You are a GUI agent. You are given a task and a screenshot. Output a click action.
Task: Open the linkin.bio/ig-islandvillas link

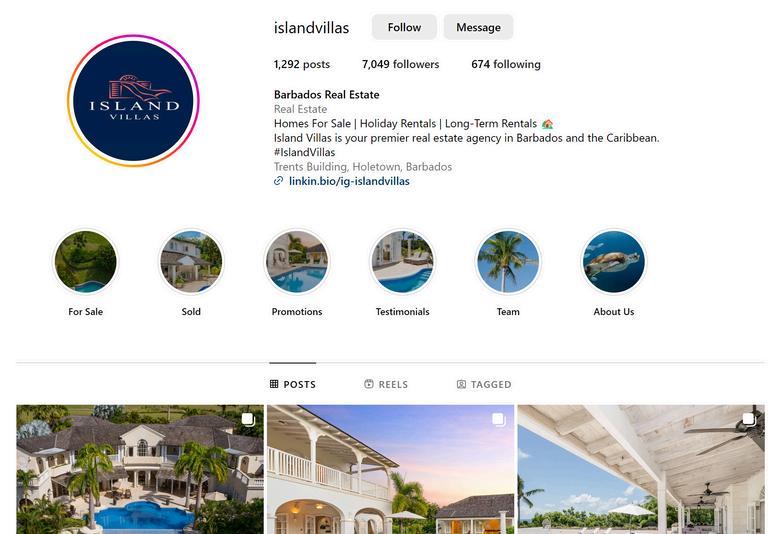[349, 181]
